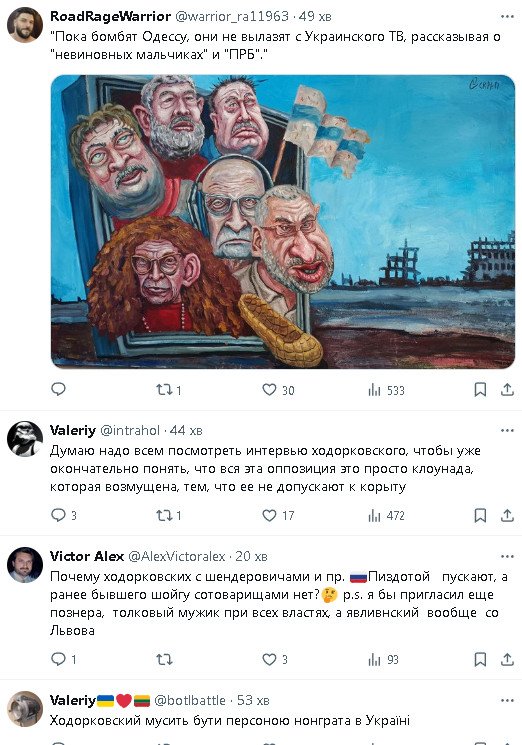Bookmark Valeriy @intrahol's tweet
Screen dimensions: 522x745
click(480, 516)
